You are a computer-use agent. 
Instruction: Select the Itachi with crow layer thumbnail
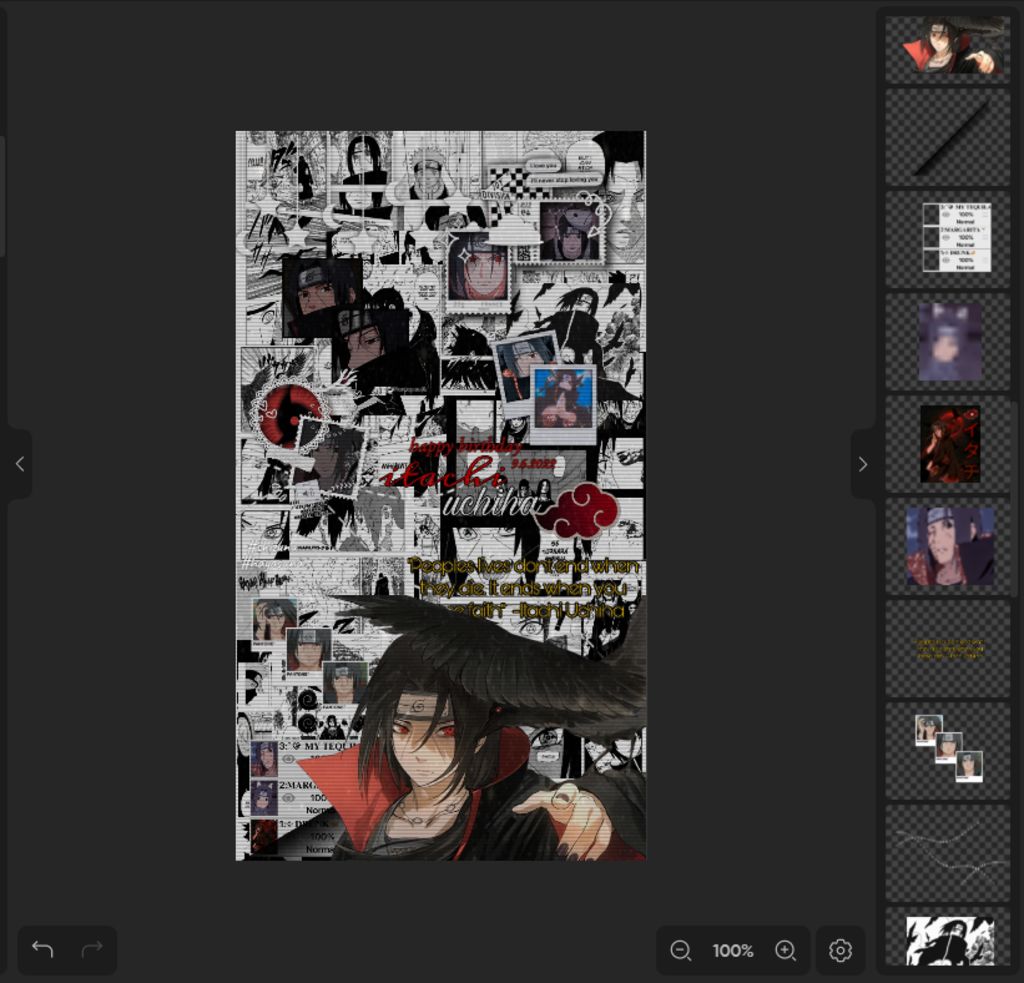(948, 49)
